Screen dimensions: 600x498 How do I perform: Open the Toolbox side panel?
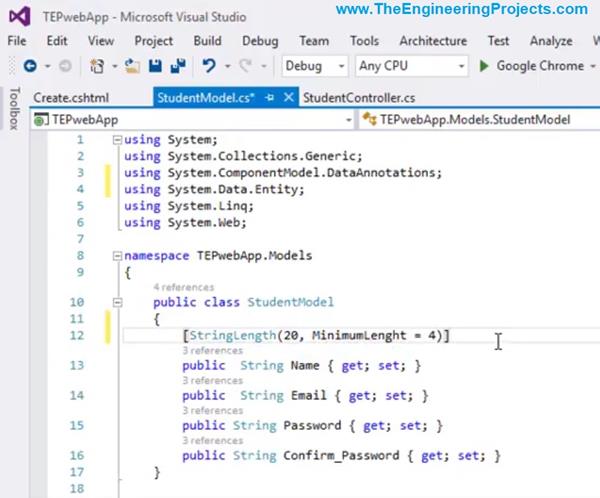click(x=14, y=108)
